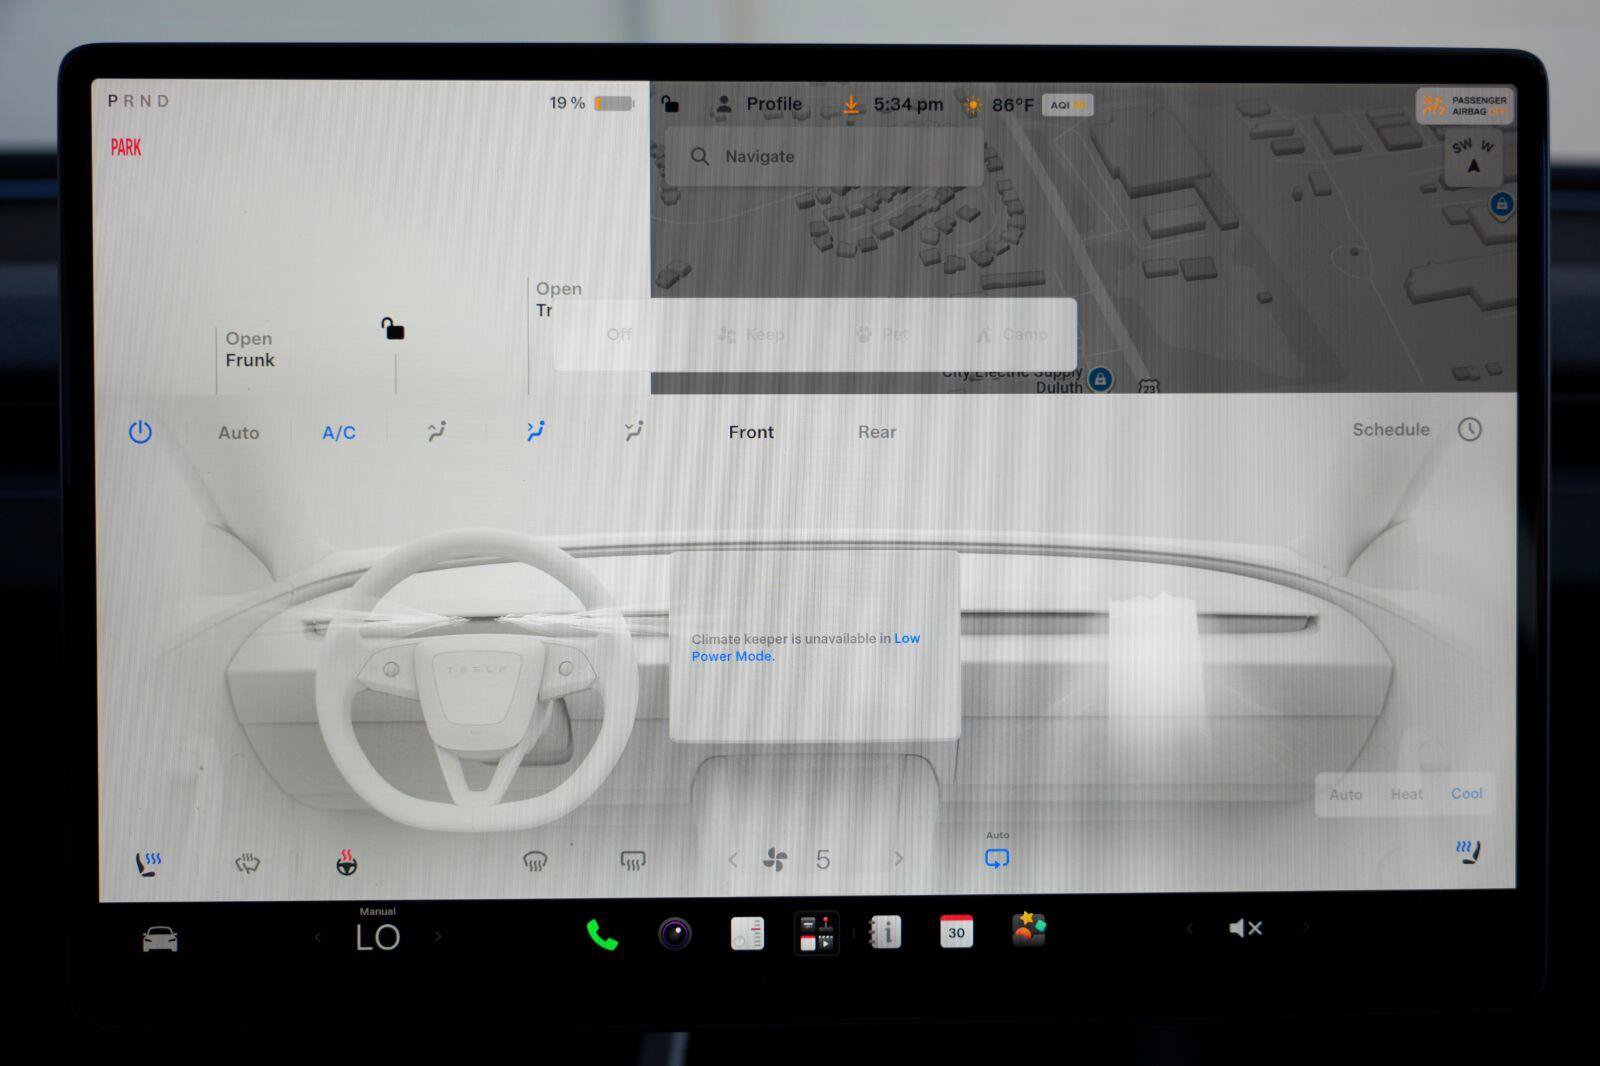Screen dimensions: 1600x1066
Task: Toggle the rear window defroster
Action: click(x=633, y=861)
